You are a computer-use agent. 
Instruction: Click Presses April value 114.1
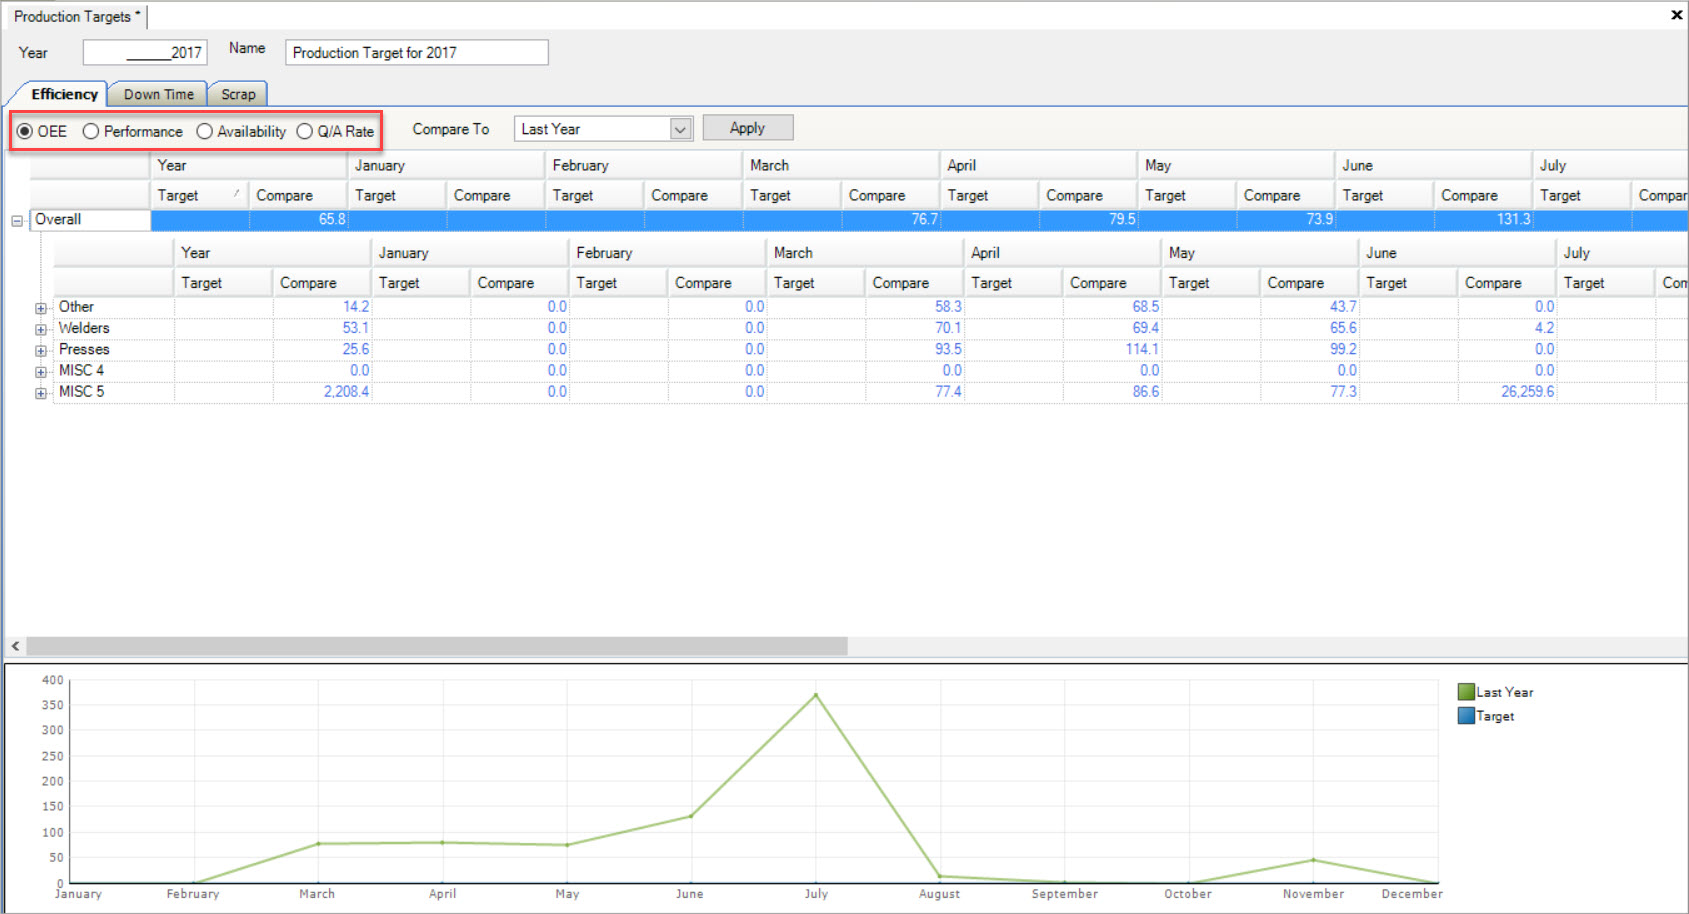point(1142,349)
